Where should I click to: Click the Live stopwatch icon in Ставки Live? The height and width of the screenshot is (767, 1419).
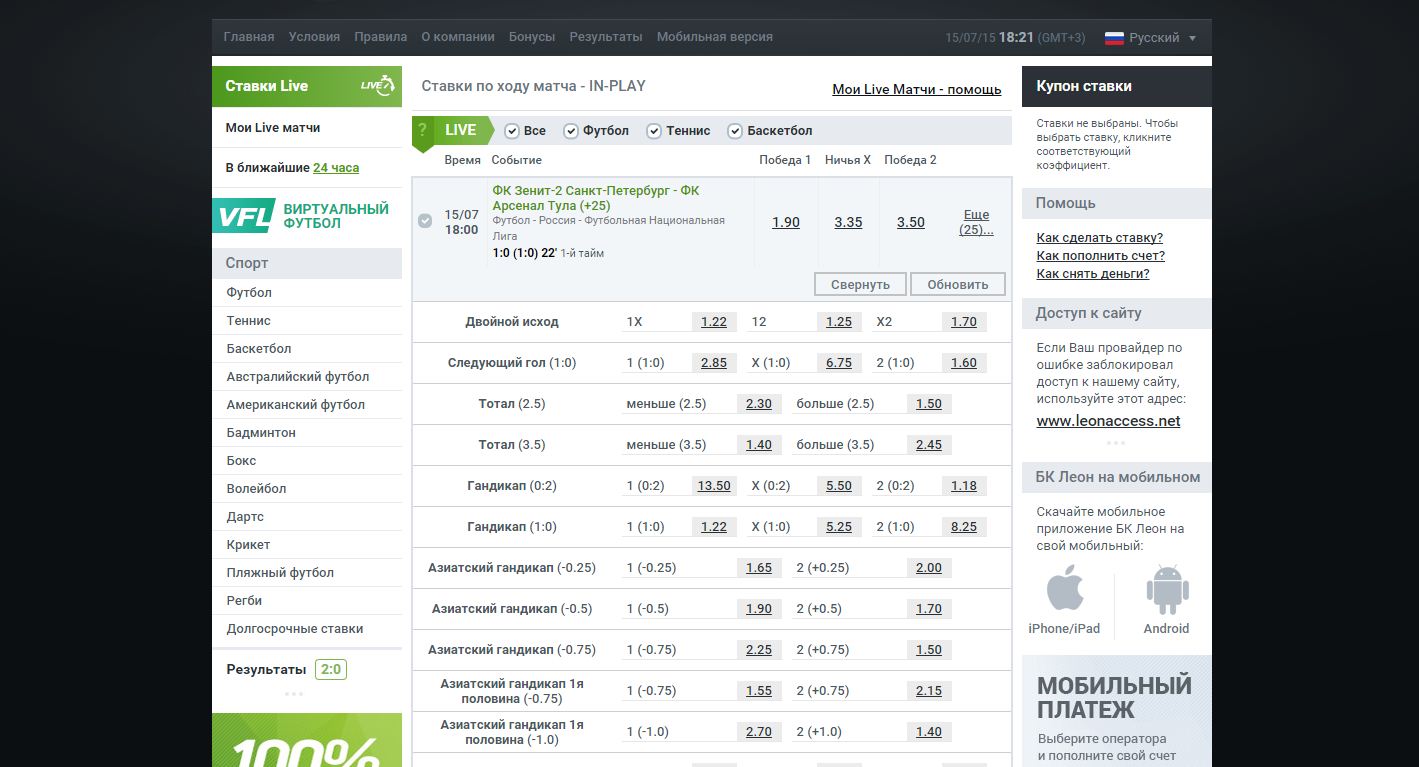pyautogui.click(x=378, y=86)
